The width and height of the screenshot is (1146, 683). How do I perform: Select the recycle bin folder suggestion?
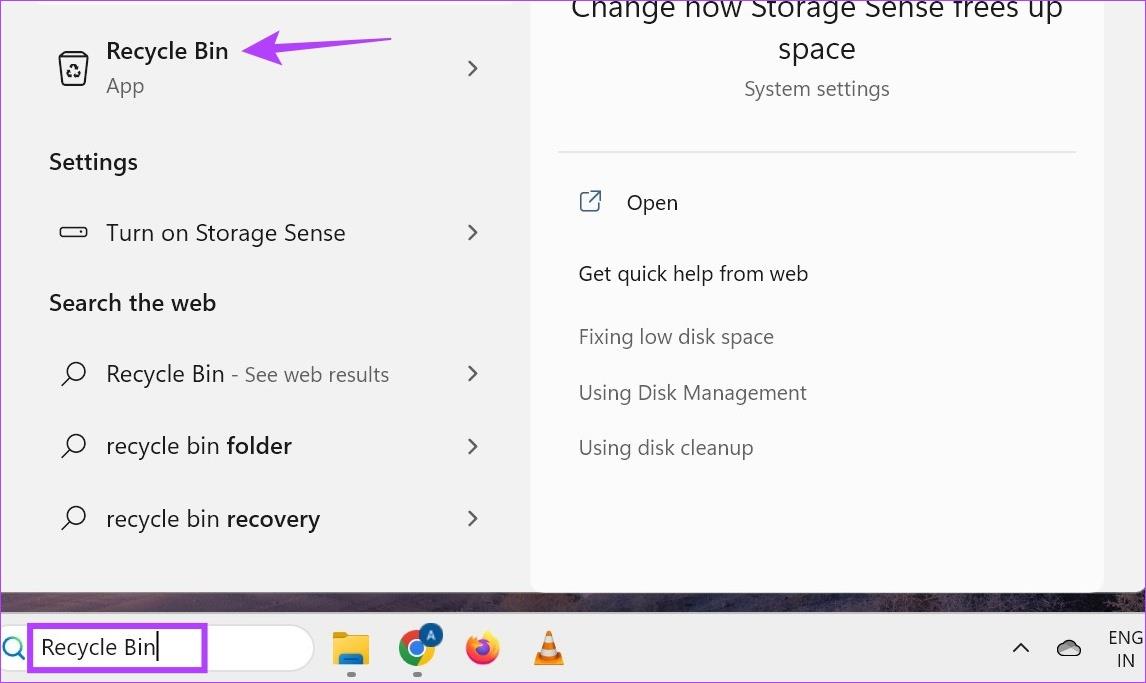point(199,446)
